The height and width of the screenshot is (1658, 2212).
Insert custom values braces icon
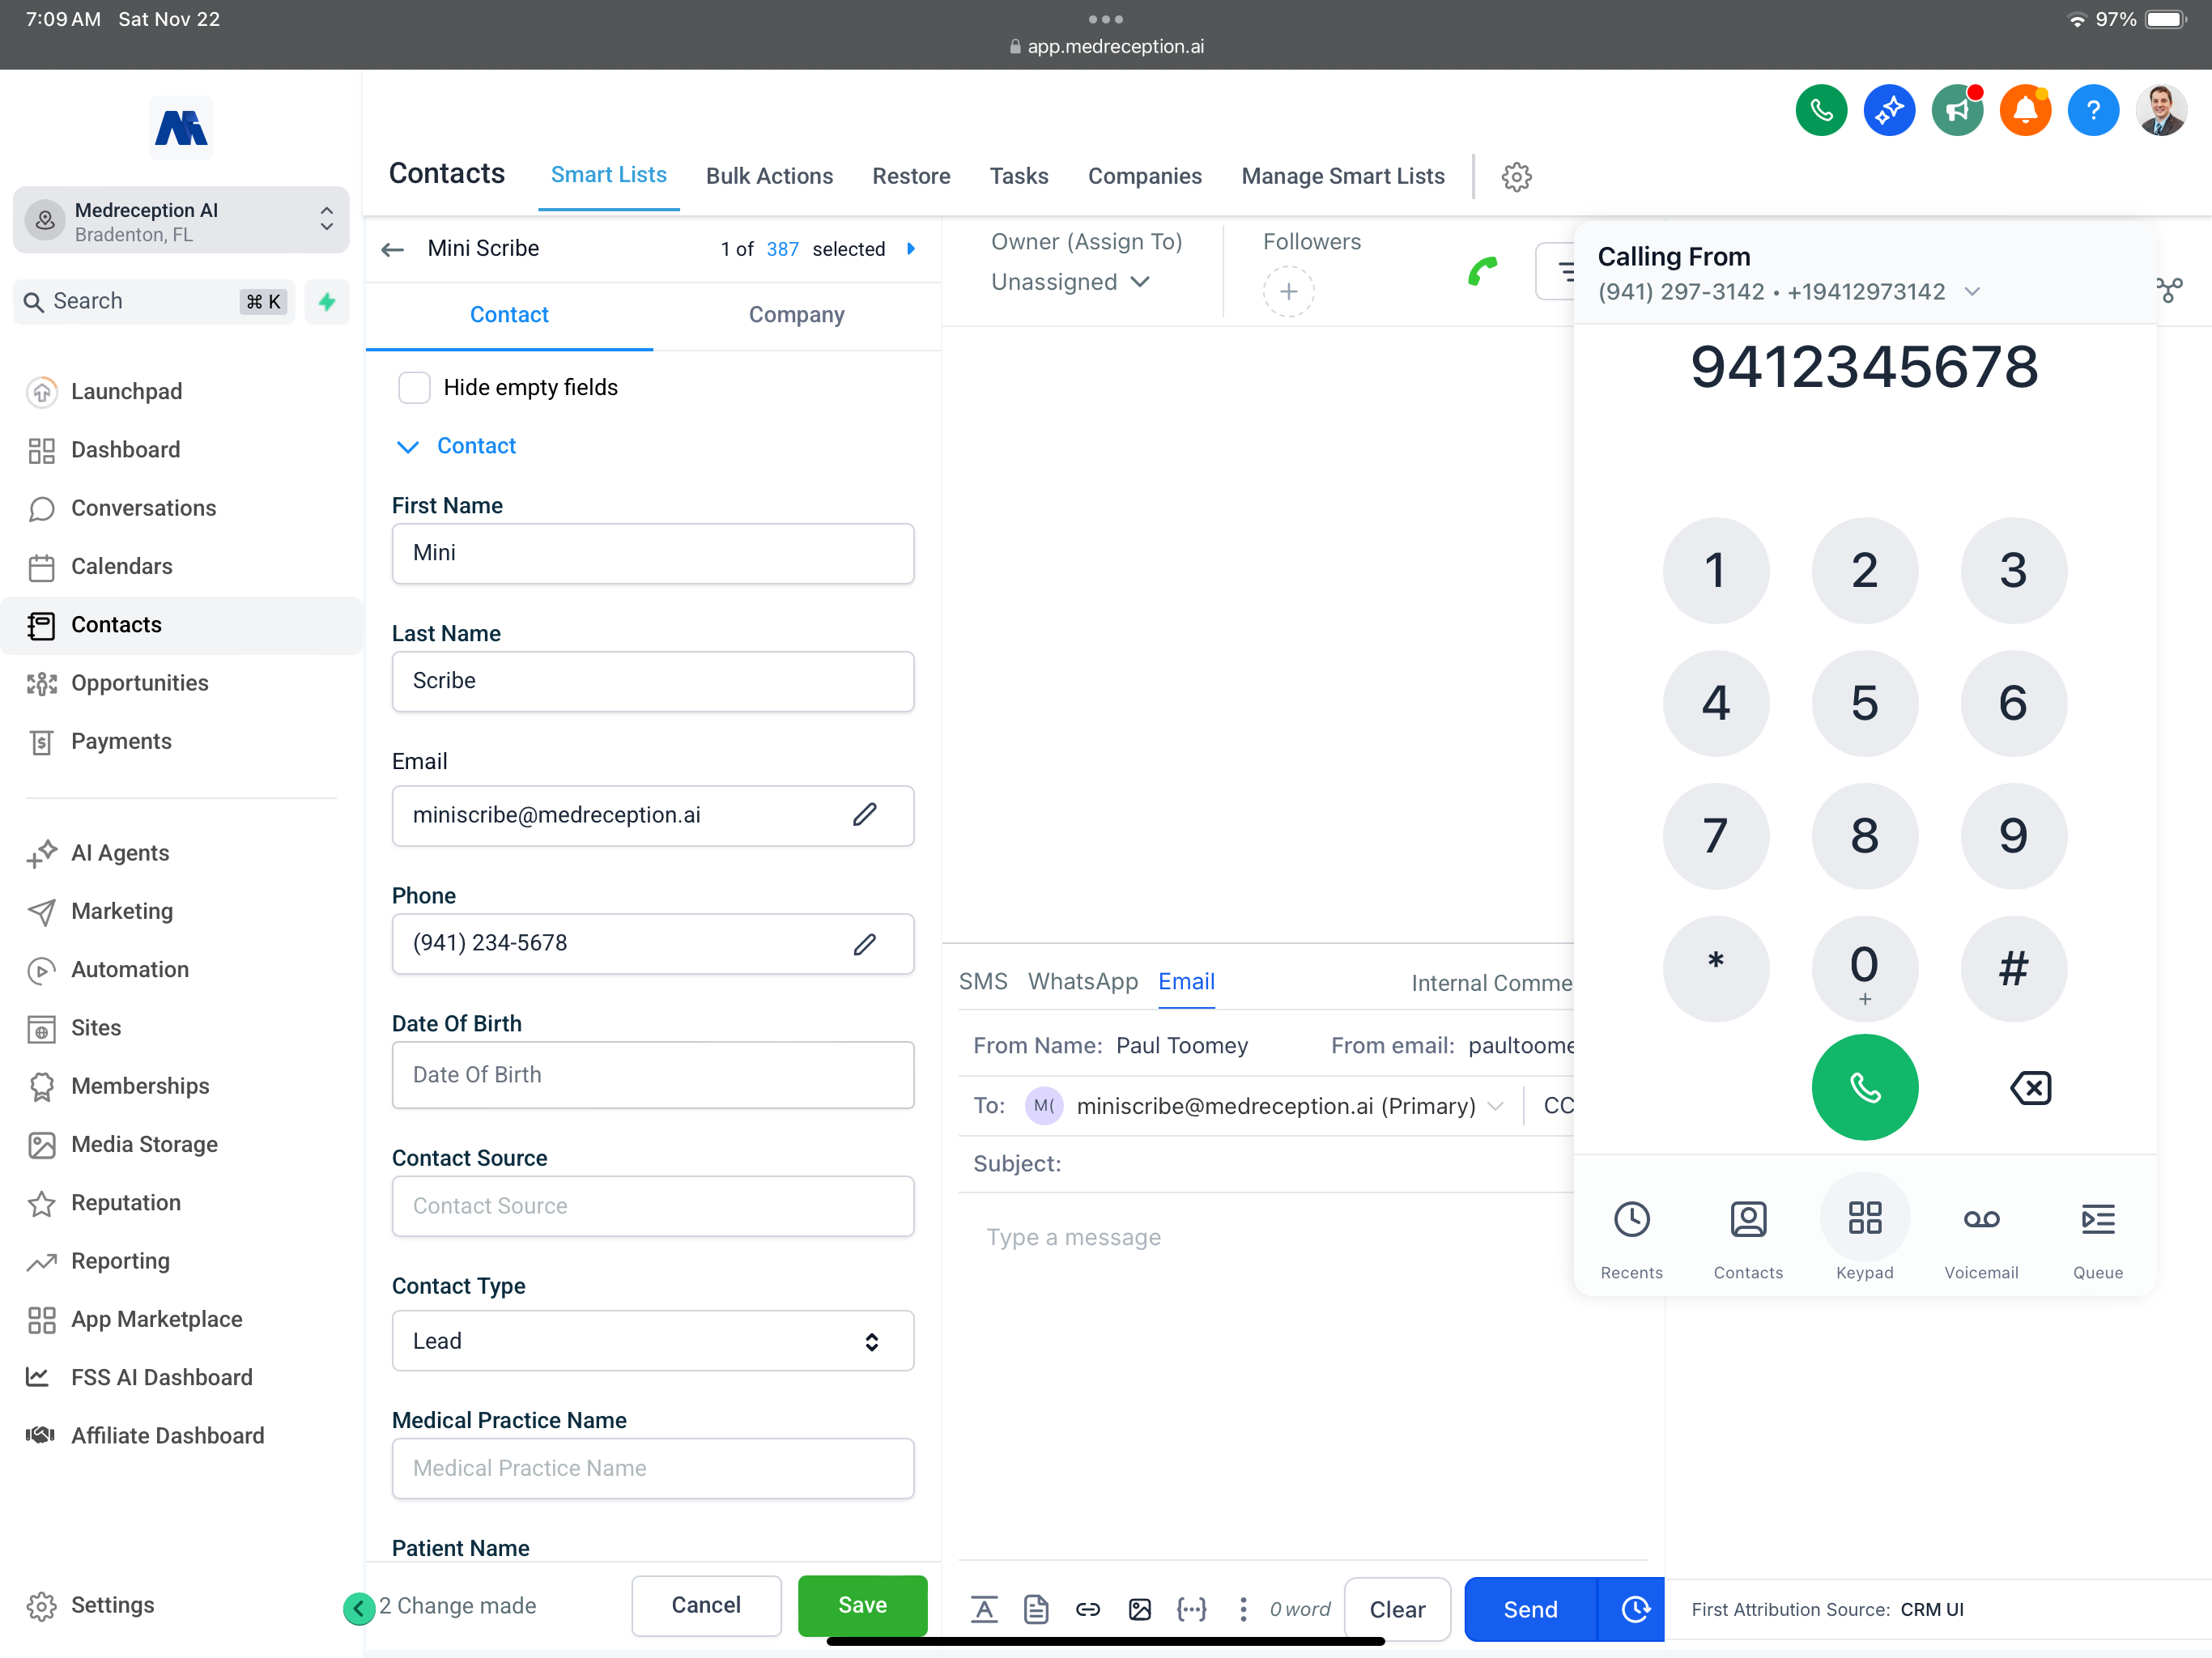click(1192, 1609)
